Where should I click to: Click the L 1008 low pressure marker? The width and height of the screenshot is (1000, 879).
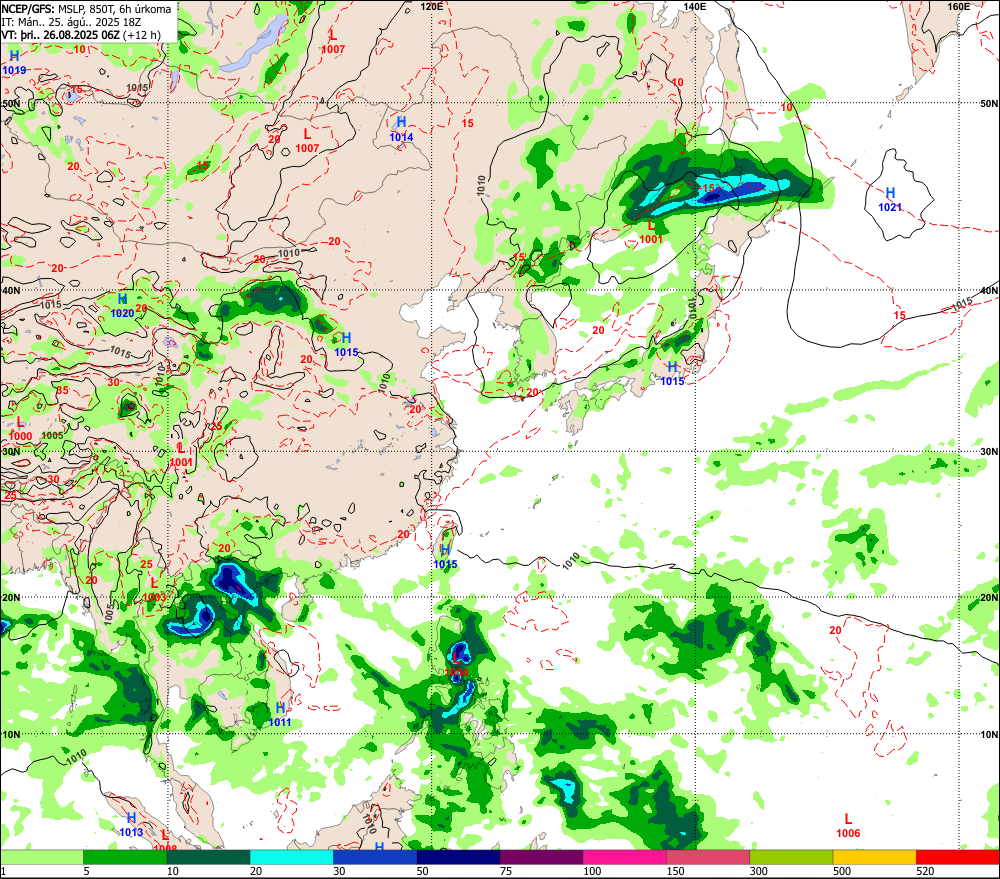165,841
